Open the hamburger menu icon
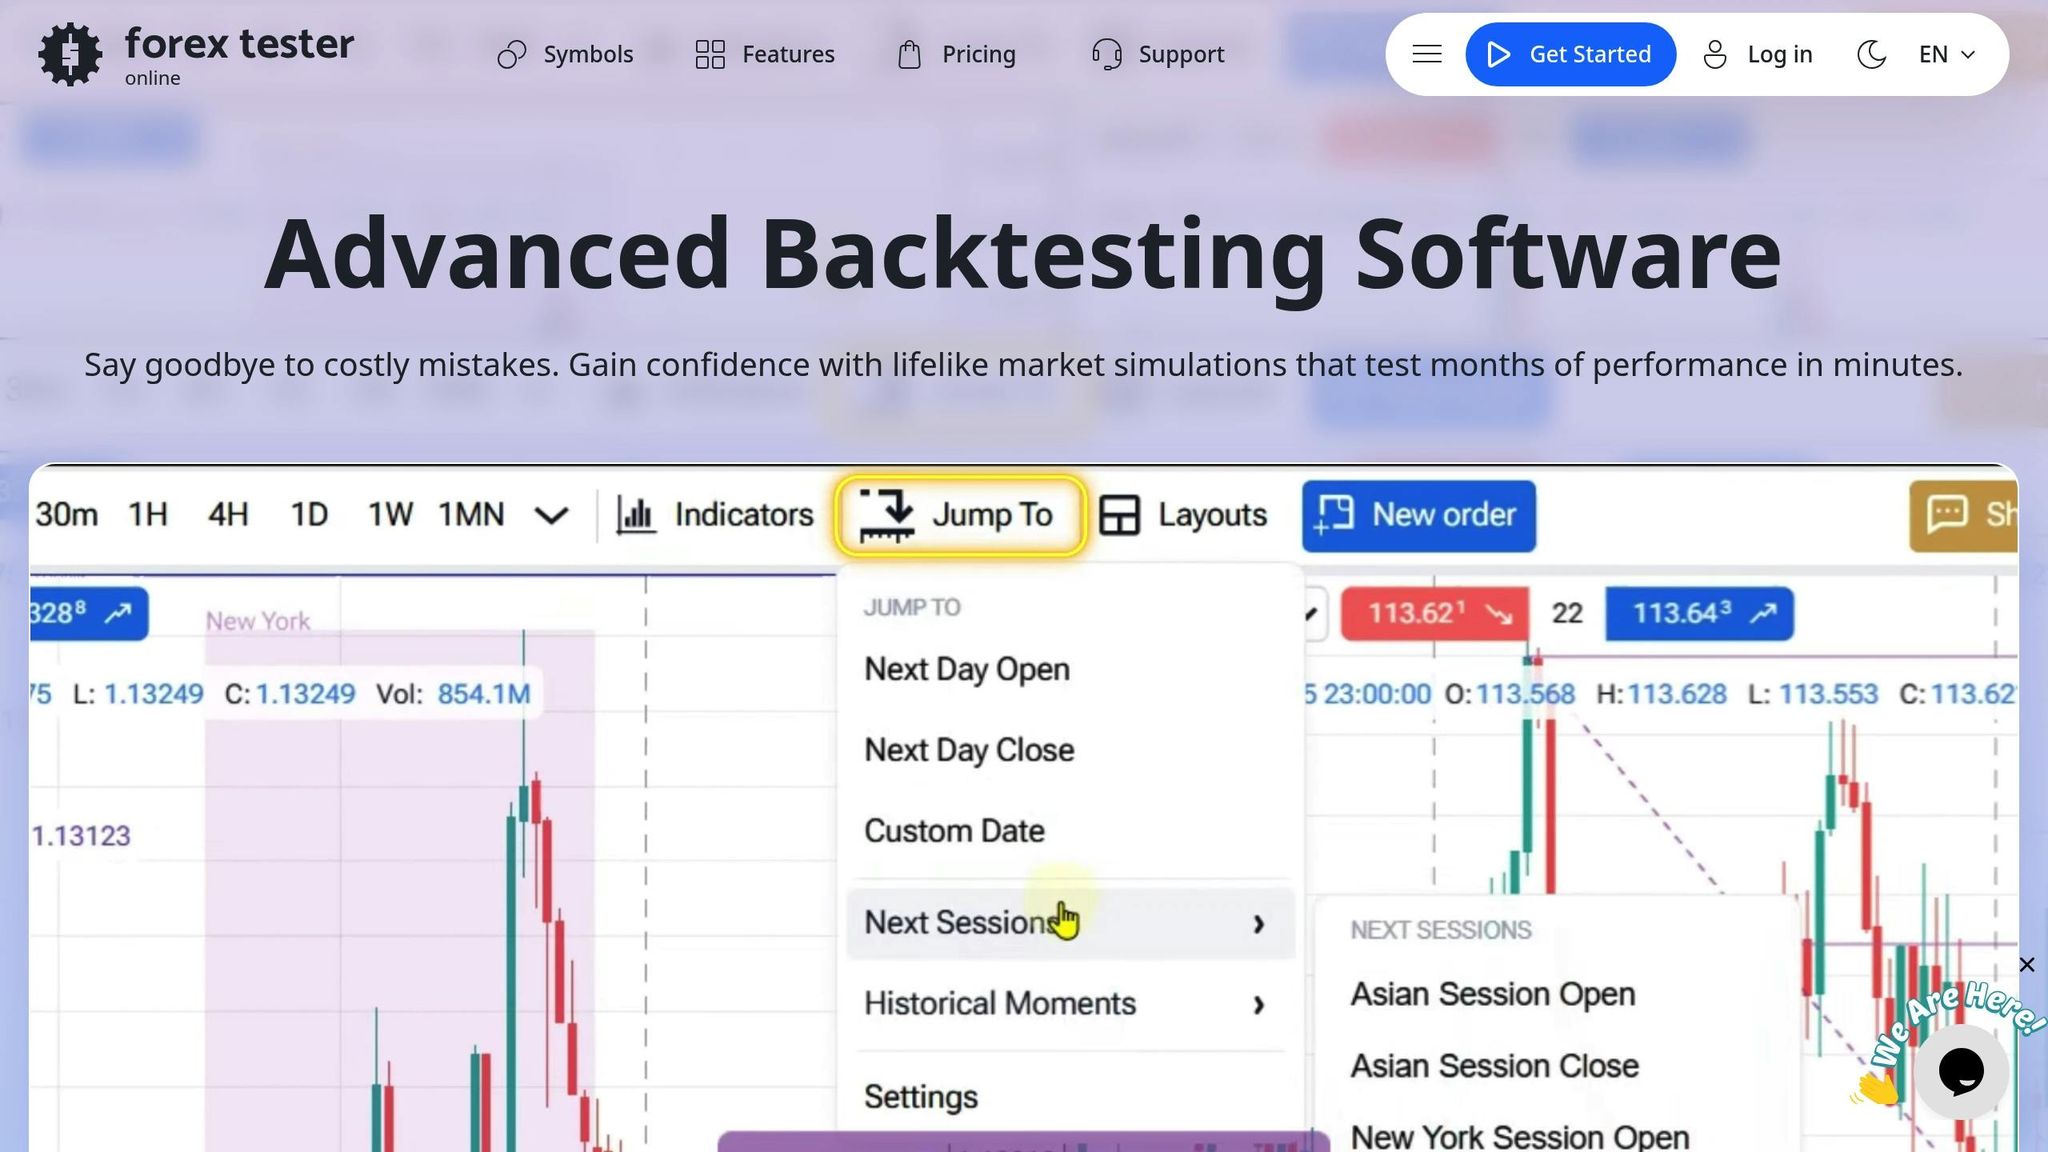This screenshot has width=2048, height=1152. 1426,54
